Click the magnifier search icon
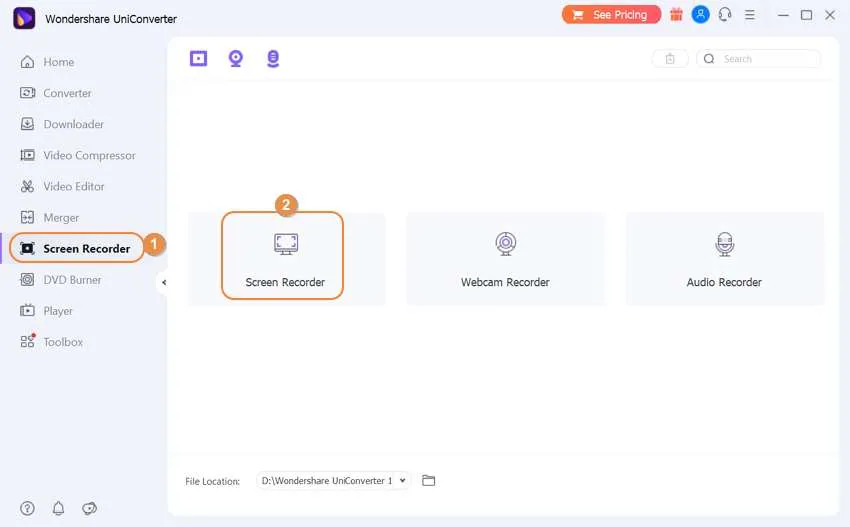850x527 pixels. click(709, 59)
